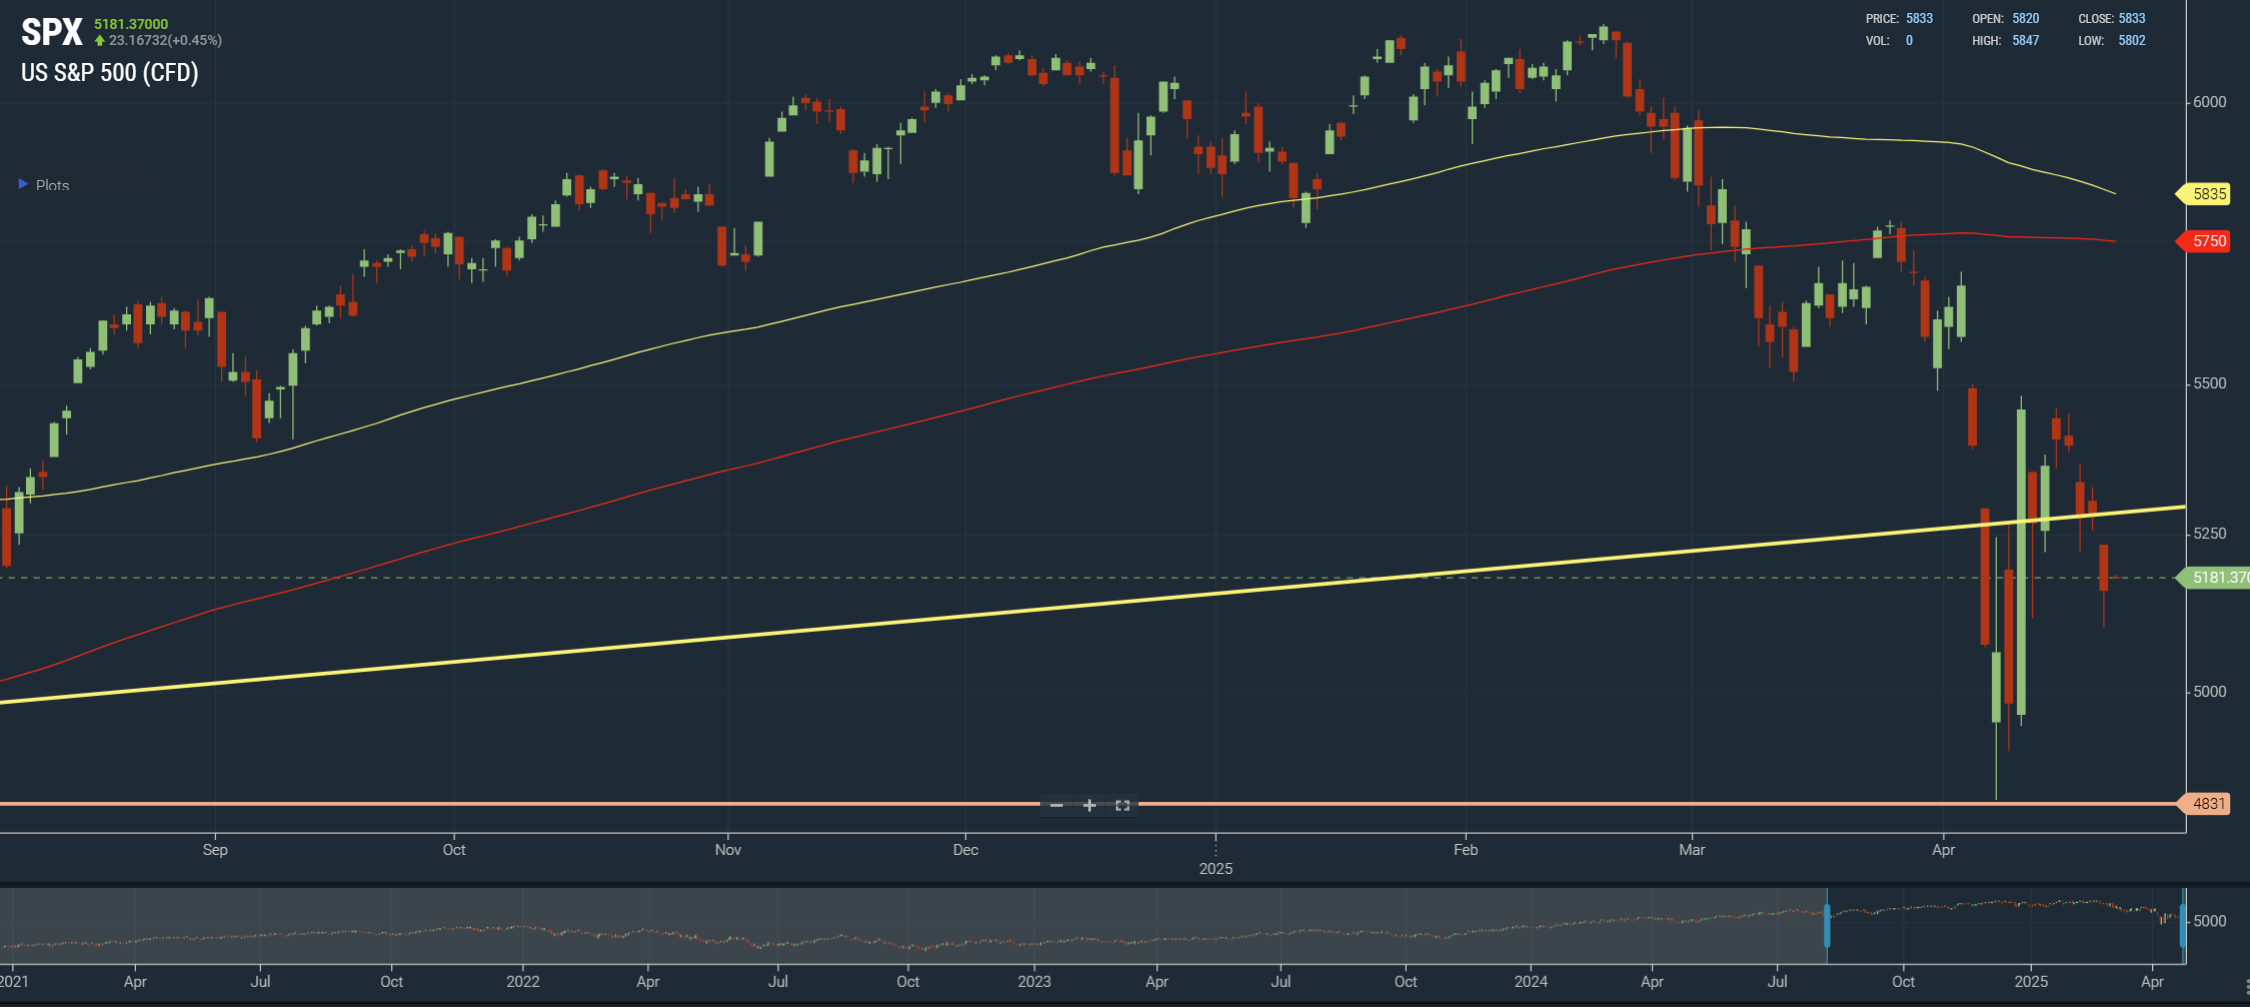Viewport: 2250px width, 1007px height.
Task: Zoom out with the minus icon
Action: 1057,805
